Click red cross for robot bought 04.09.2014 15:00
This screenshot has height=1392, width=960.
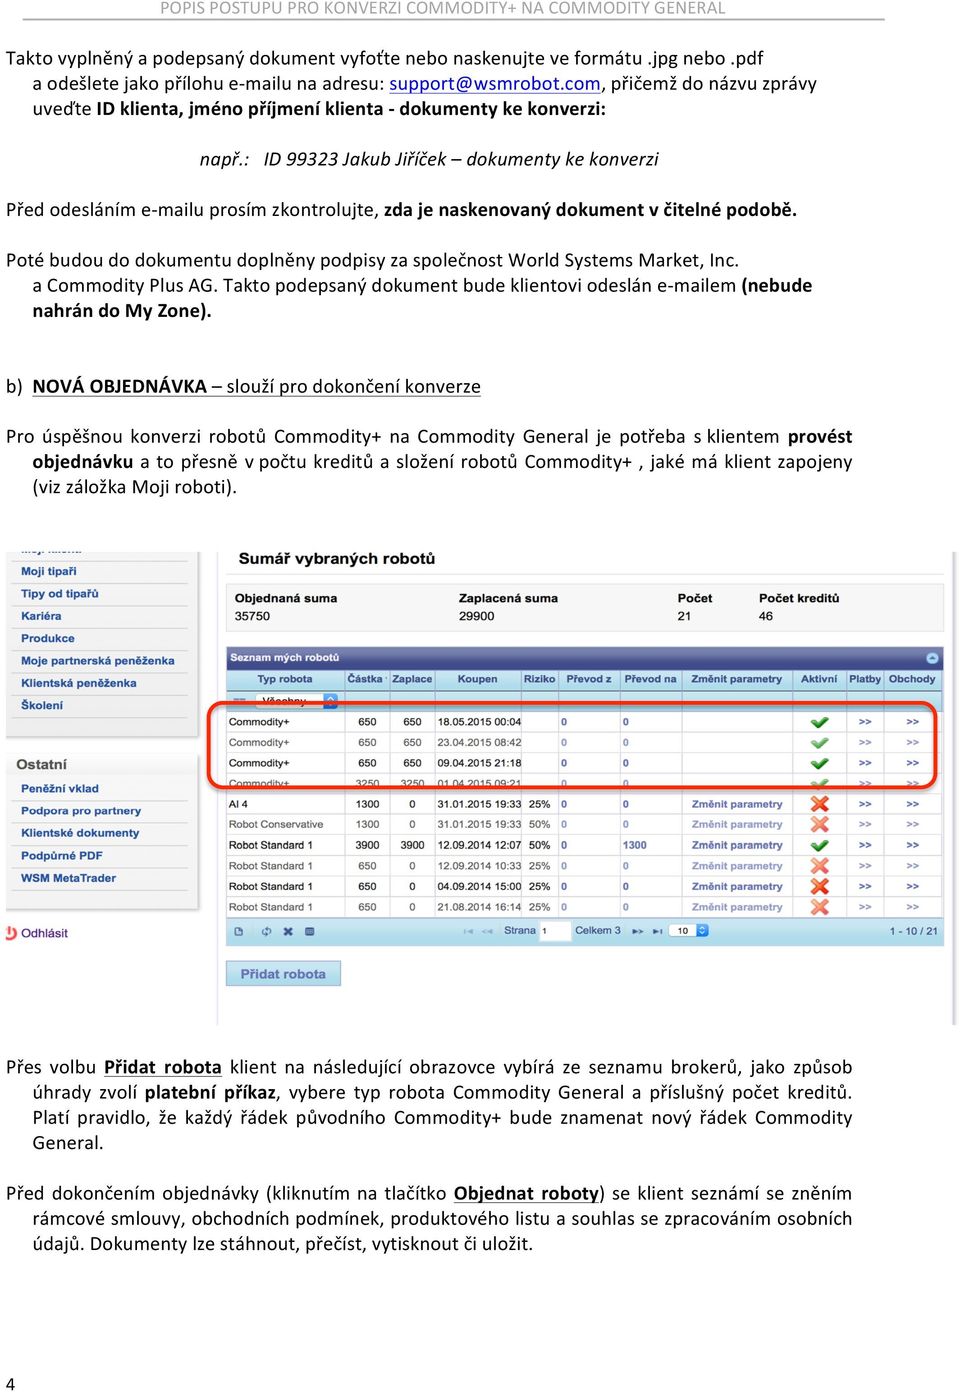coord(820,887)
